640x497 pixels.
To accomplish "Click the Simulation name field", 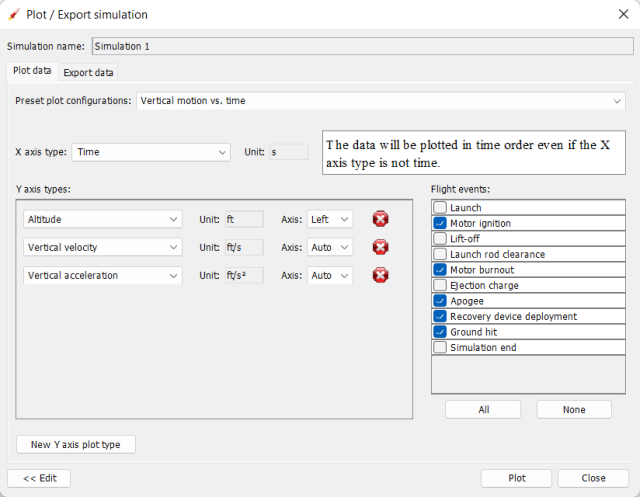I will 362,46.
